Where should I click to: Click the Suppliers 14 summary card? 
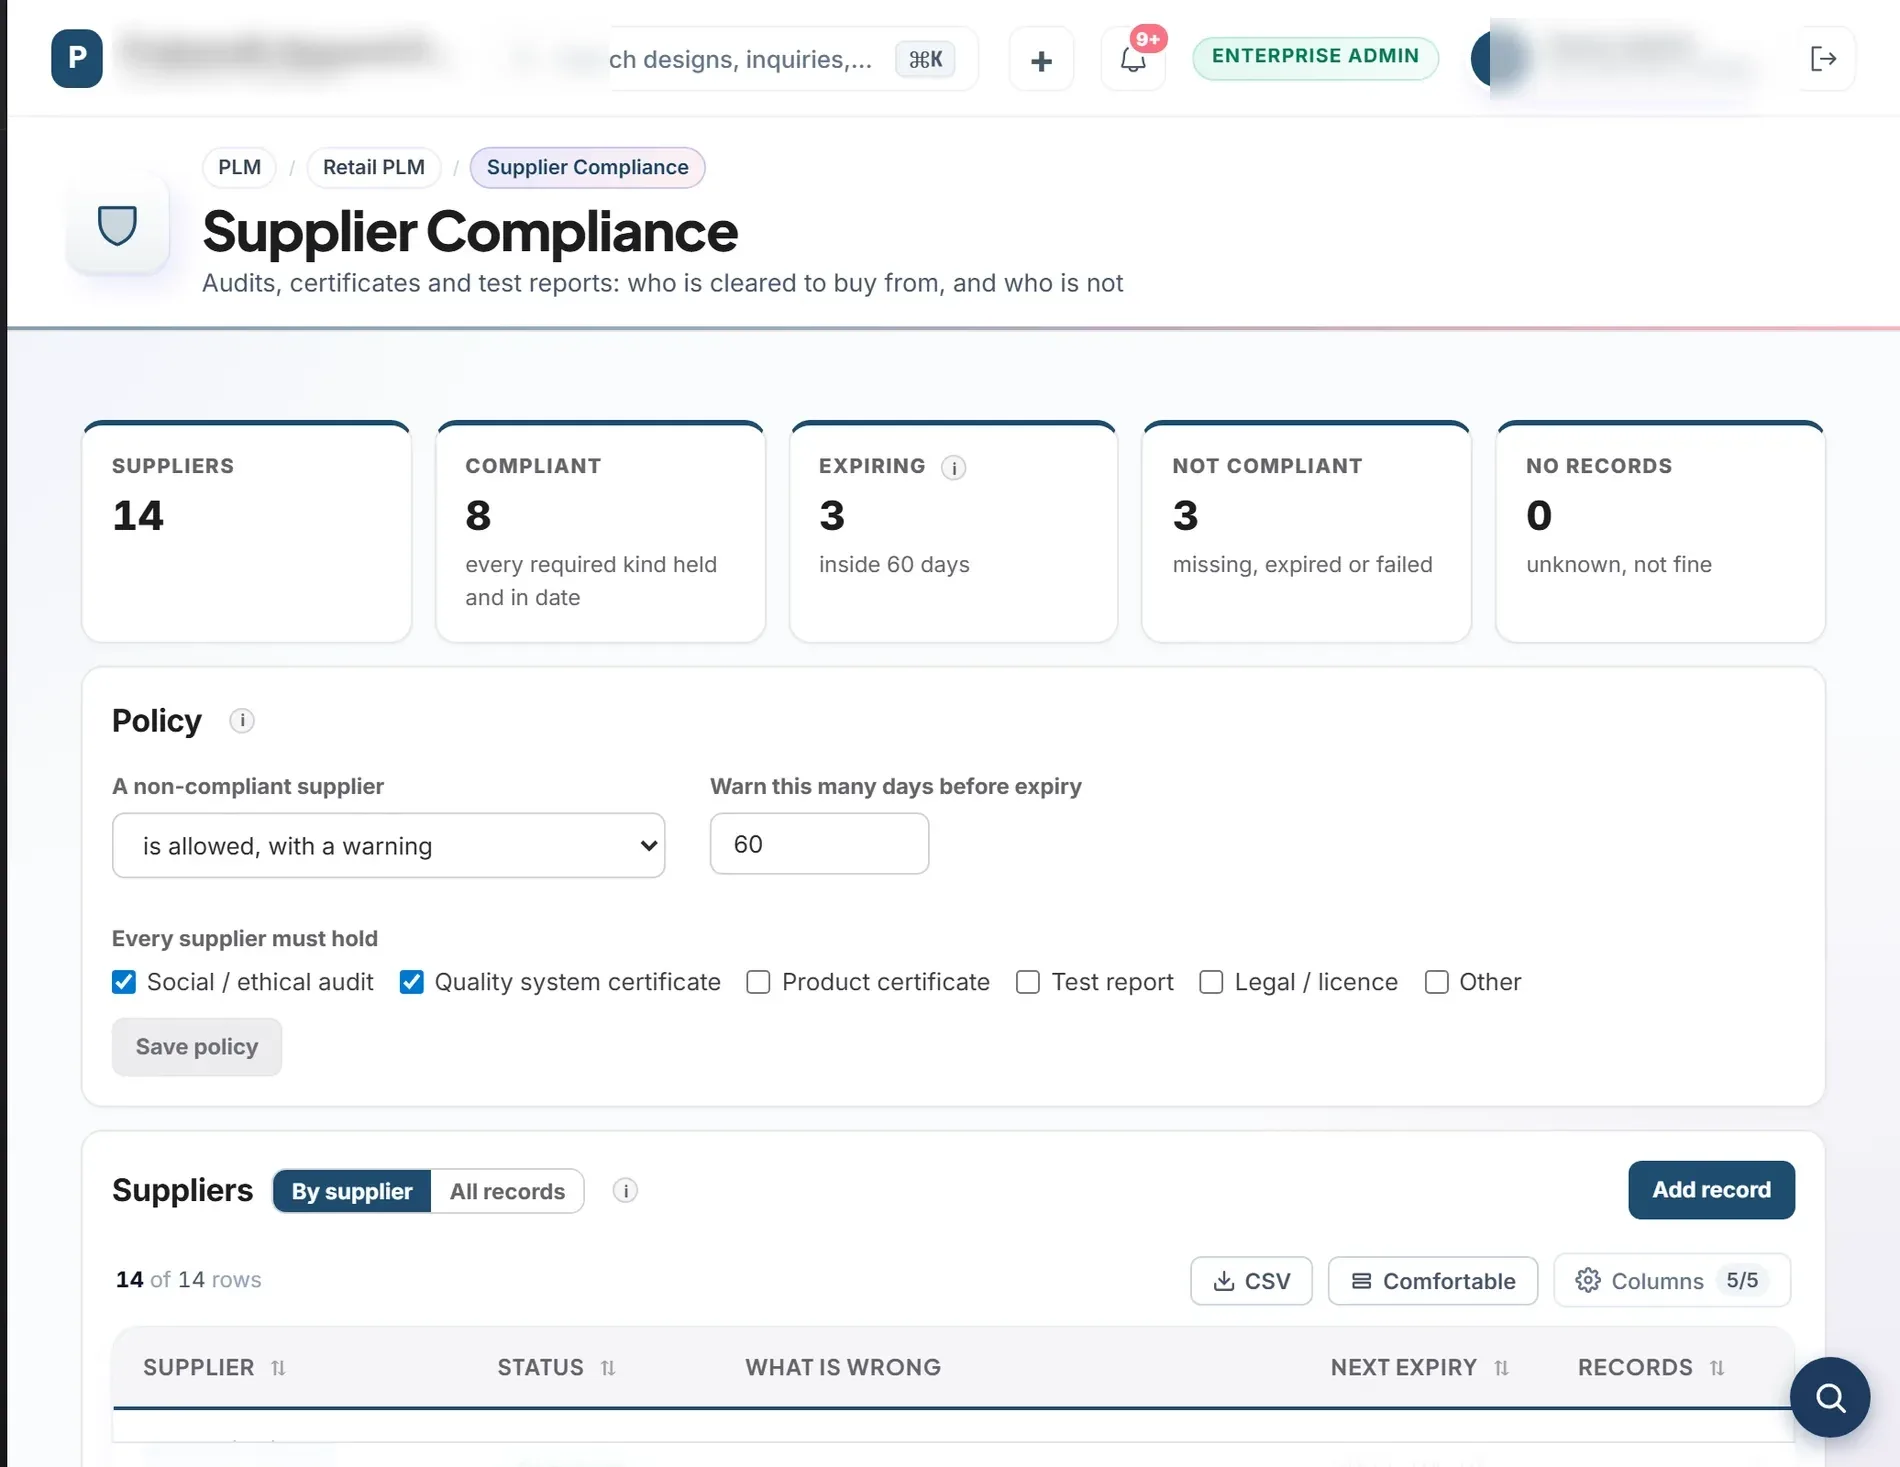pyautogui.click(x=247, y=532)
